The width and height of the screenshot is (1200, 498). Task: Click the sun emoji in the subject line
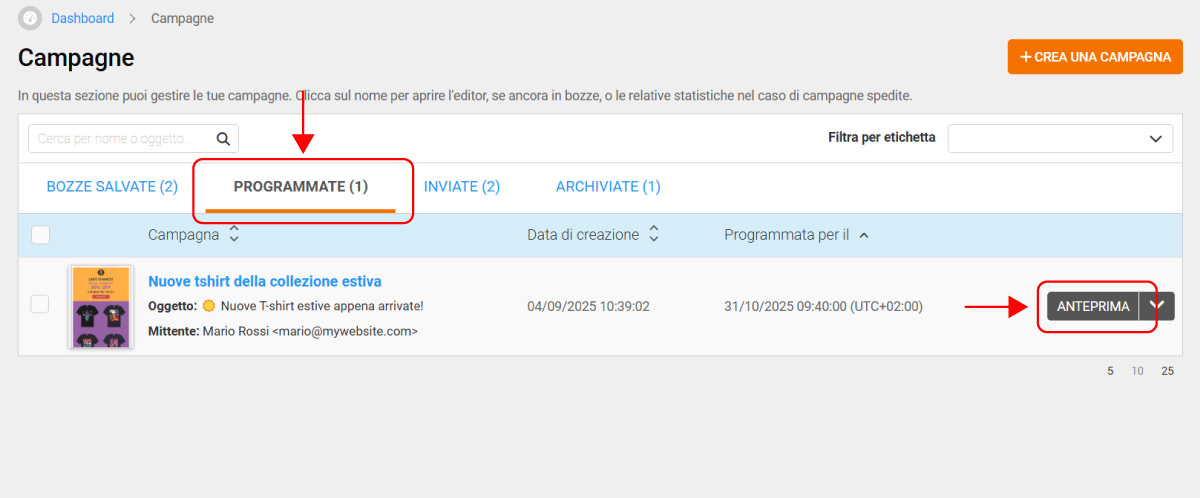208,306
